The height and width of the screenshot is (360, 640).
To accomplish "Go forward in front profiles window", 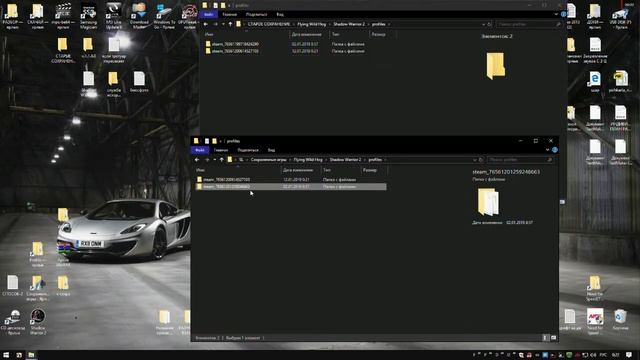I will [x=207, y=160].
